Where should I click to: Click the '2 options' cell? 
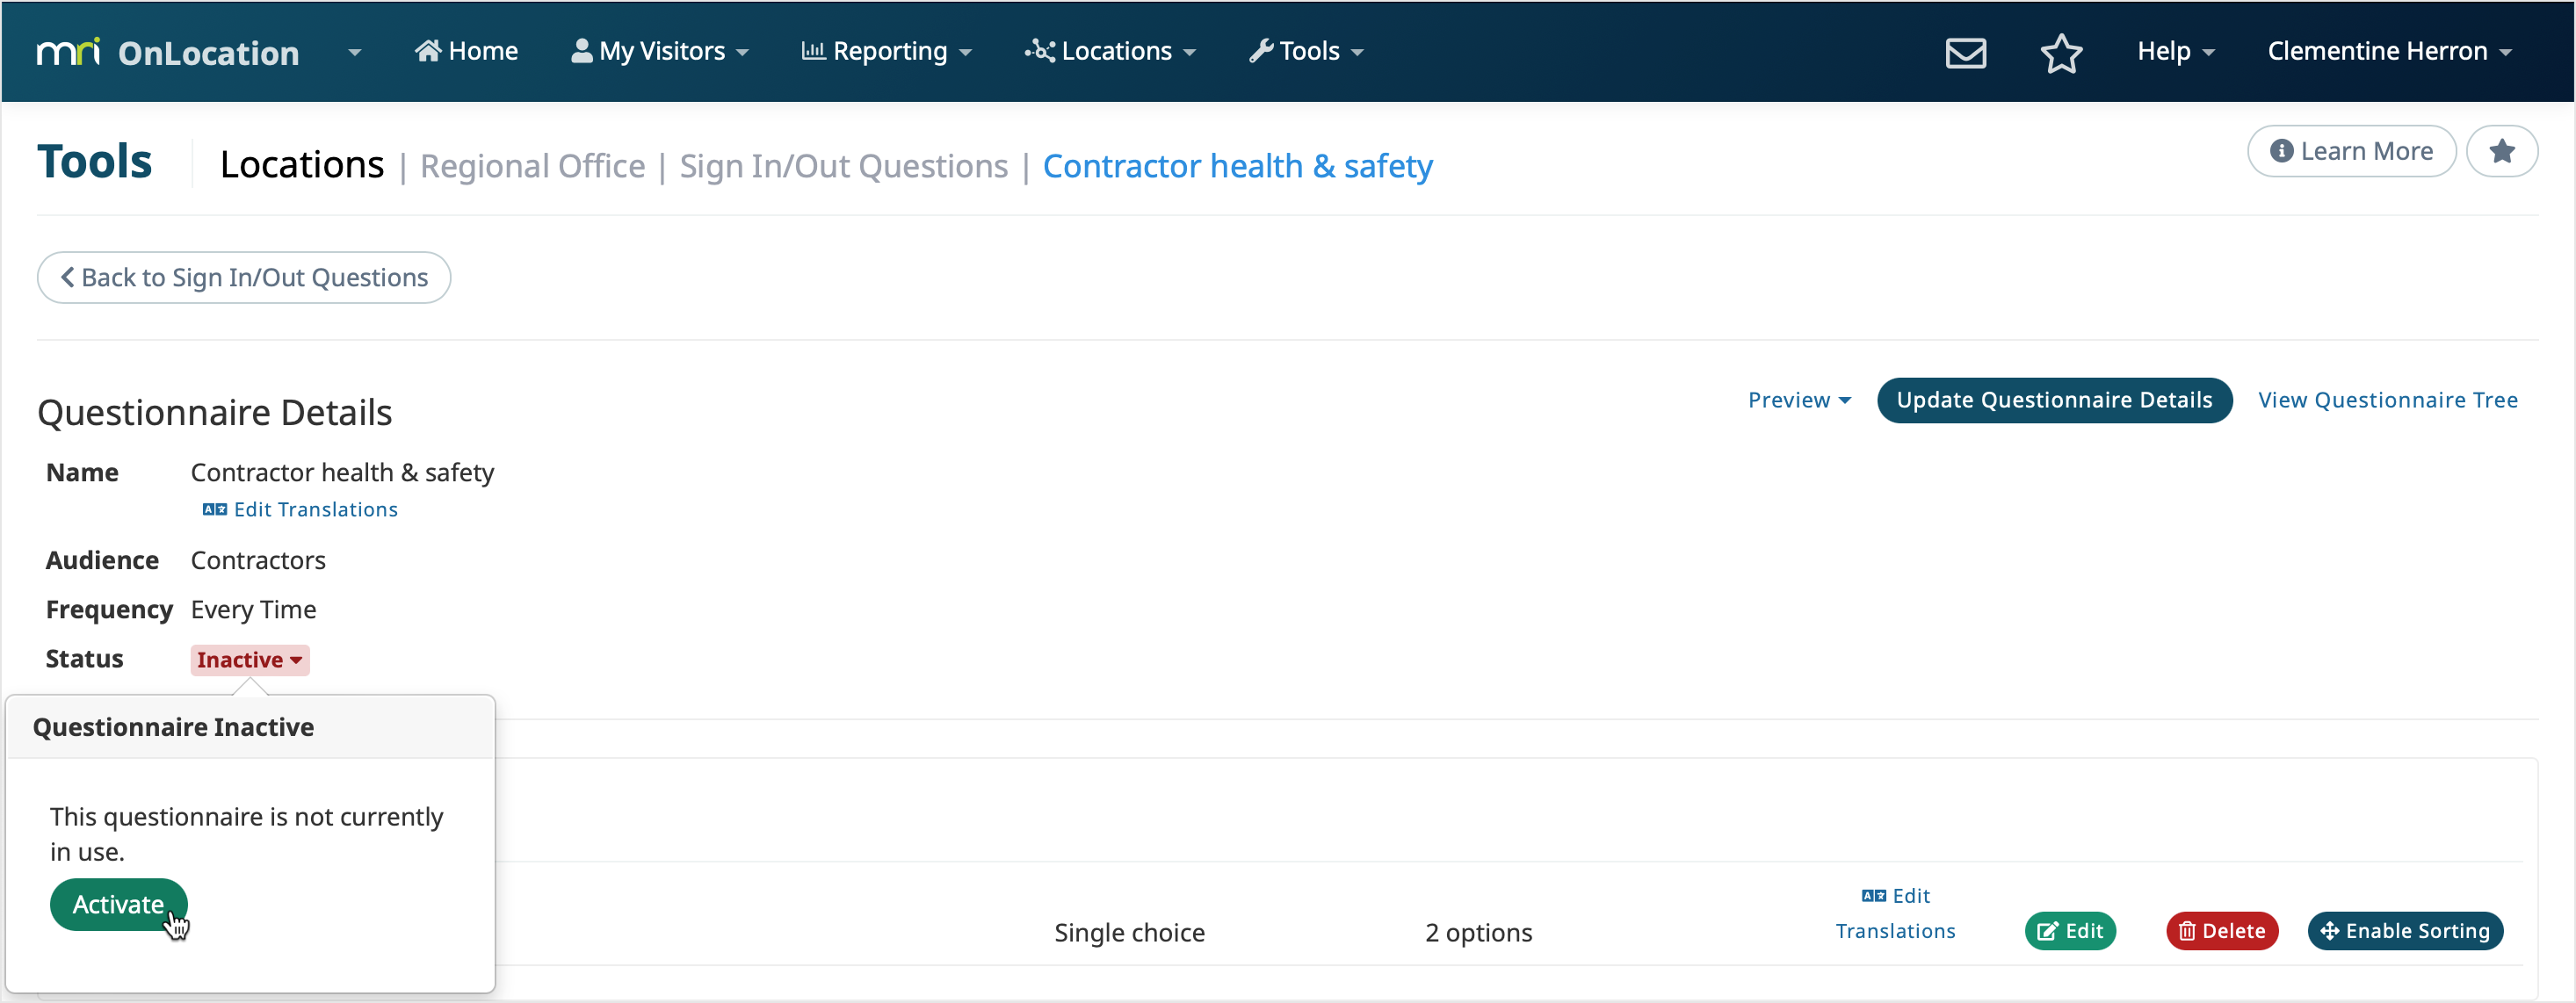tap(1478, 932)
